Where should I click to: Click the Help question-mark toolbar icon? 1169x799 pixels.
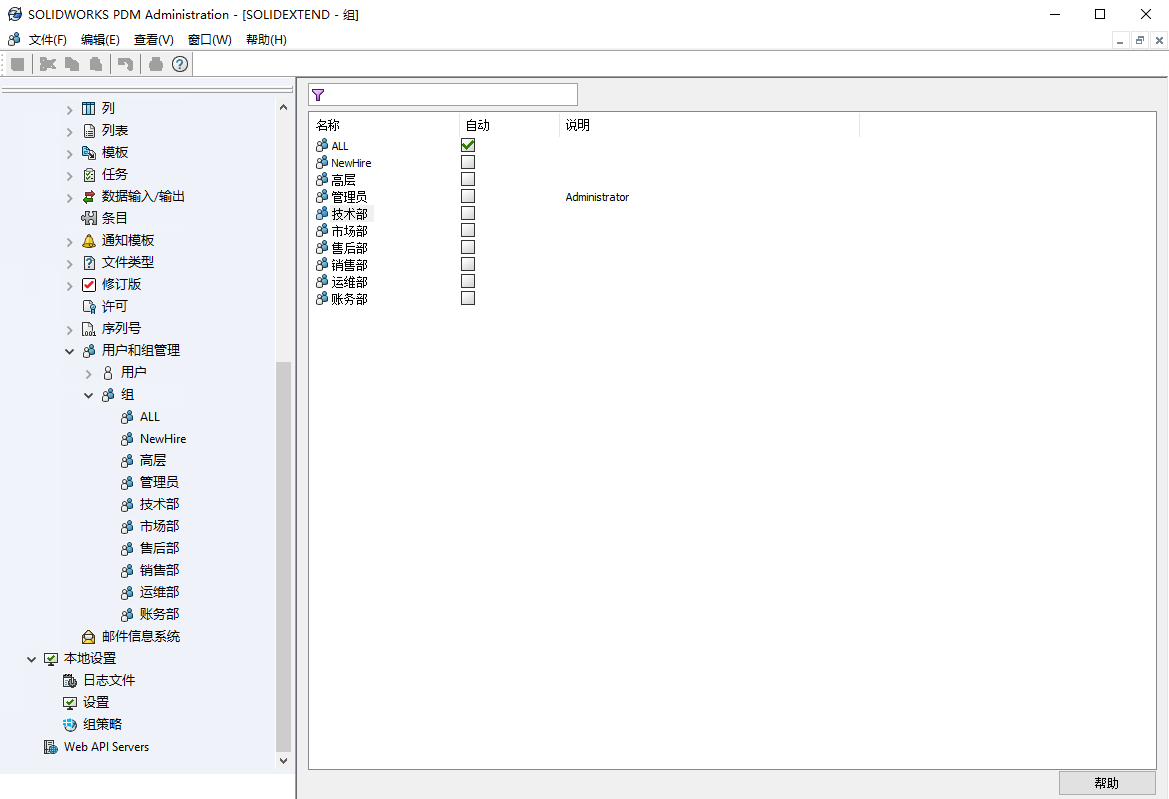point(179,64)
